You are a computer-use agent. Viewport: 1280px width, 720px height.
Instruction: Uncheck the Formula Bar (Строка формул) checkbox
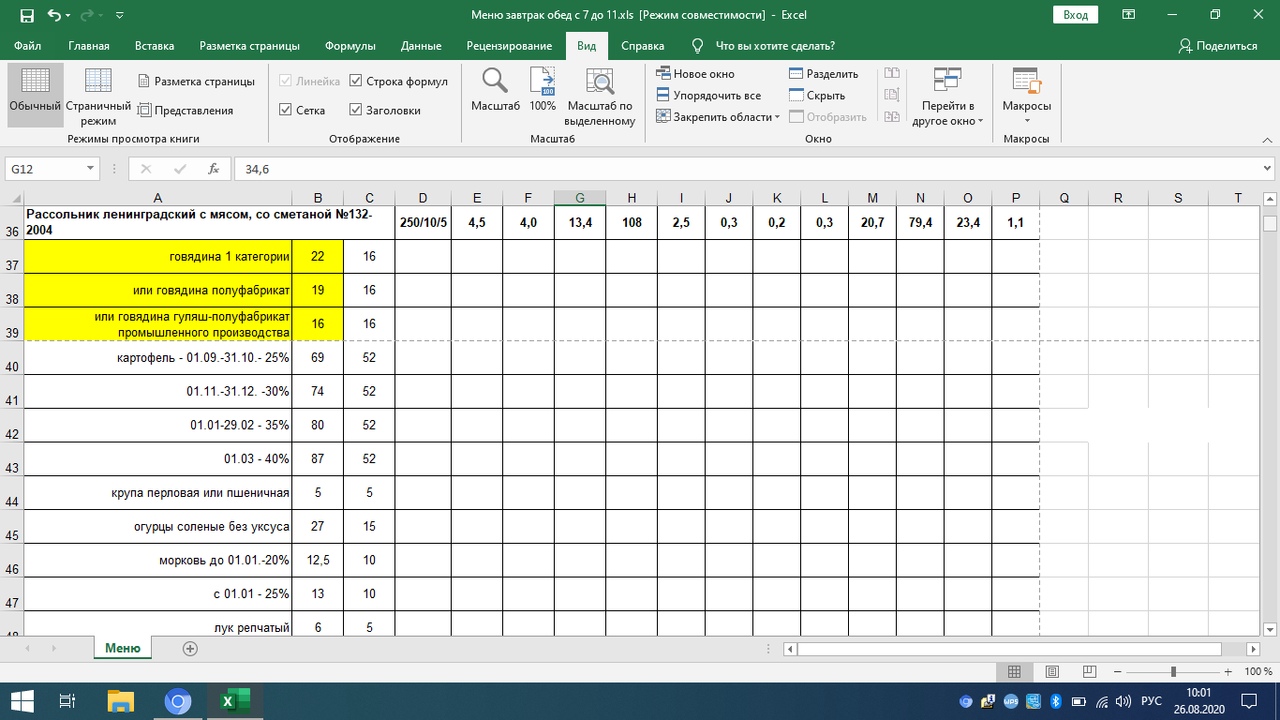[356, 81]
